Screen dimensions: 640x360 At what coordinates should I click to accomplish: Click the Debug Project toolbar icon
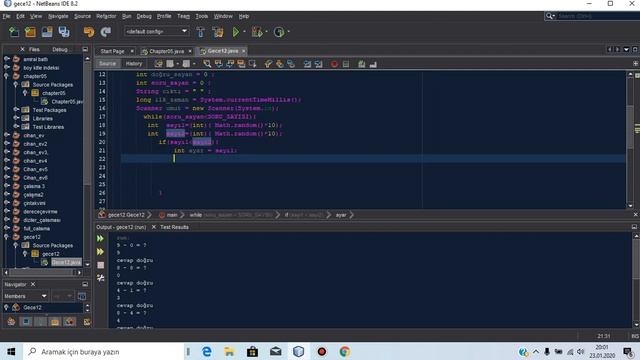tap(257, 32)
